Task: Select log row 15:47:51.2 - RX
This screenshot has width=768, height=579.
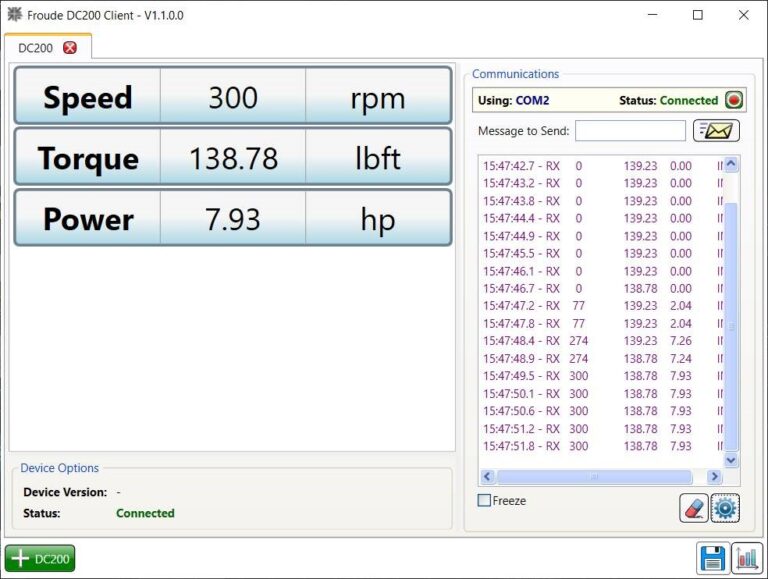Action: pos(601,429)
